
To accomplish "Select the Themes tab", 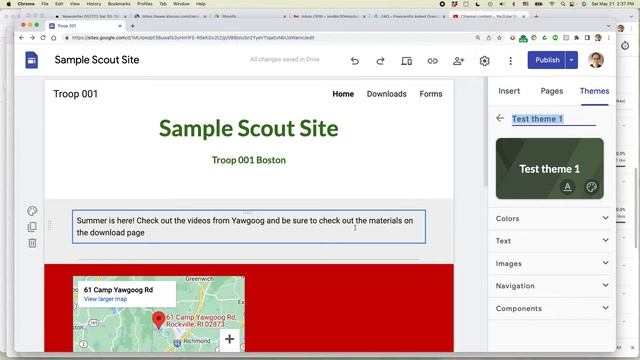I will click(594, 91).
